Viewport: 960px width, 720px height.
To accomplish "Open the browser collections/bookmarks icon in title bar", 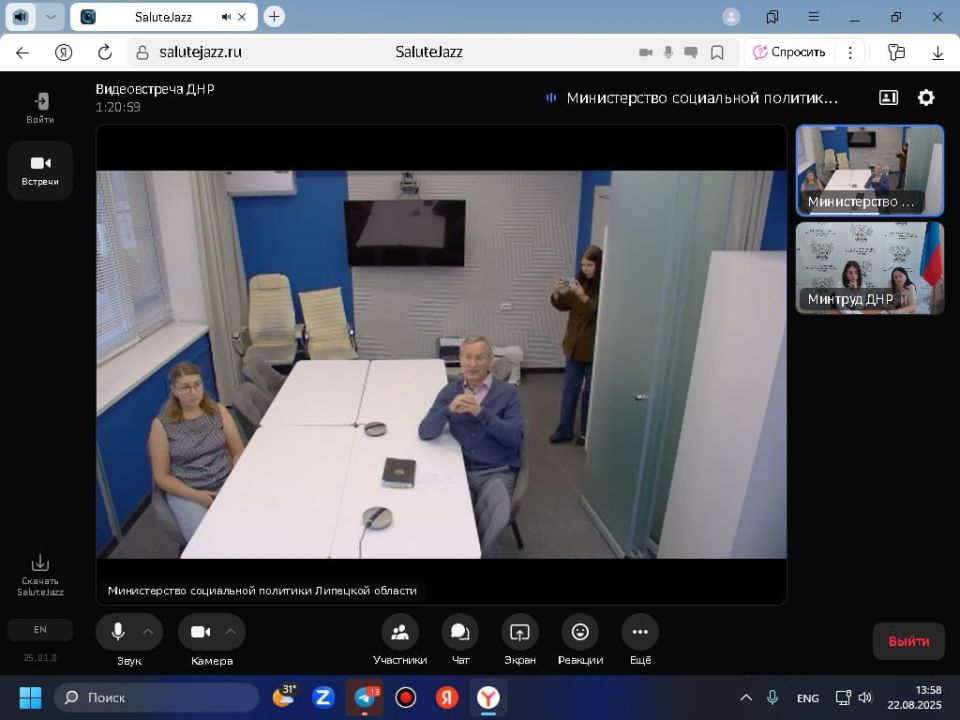I will [772, 17].
